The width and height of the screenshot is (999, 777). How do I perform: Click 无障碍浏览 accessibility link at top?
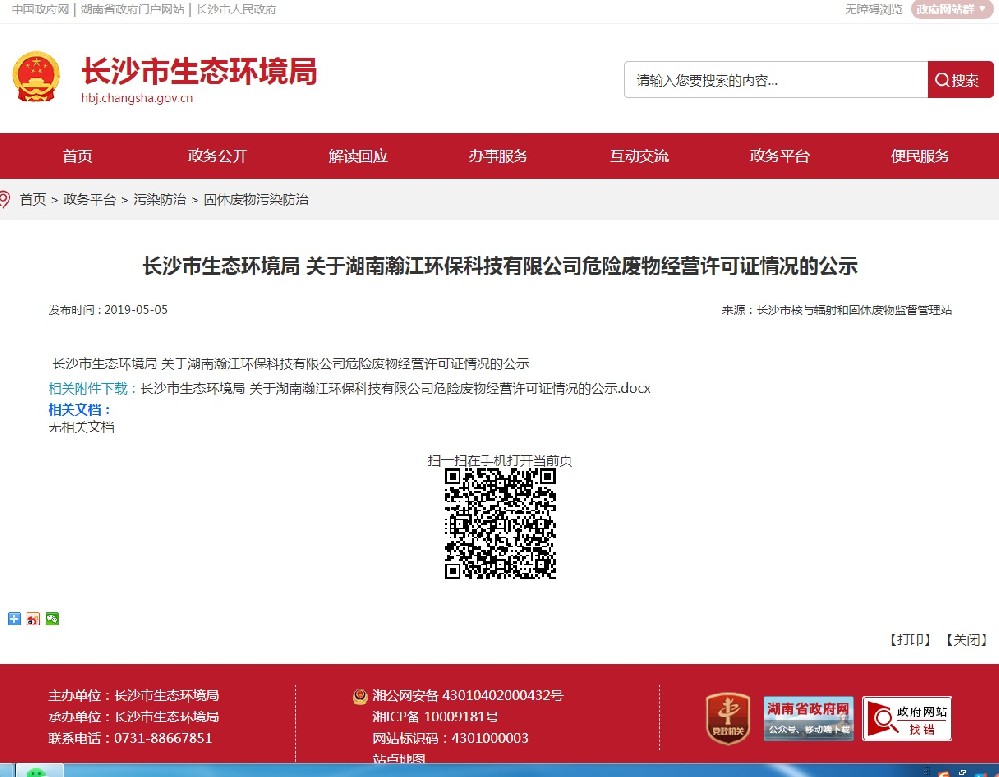coord(873,9)
